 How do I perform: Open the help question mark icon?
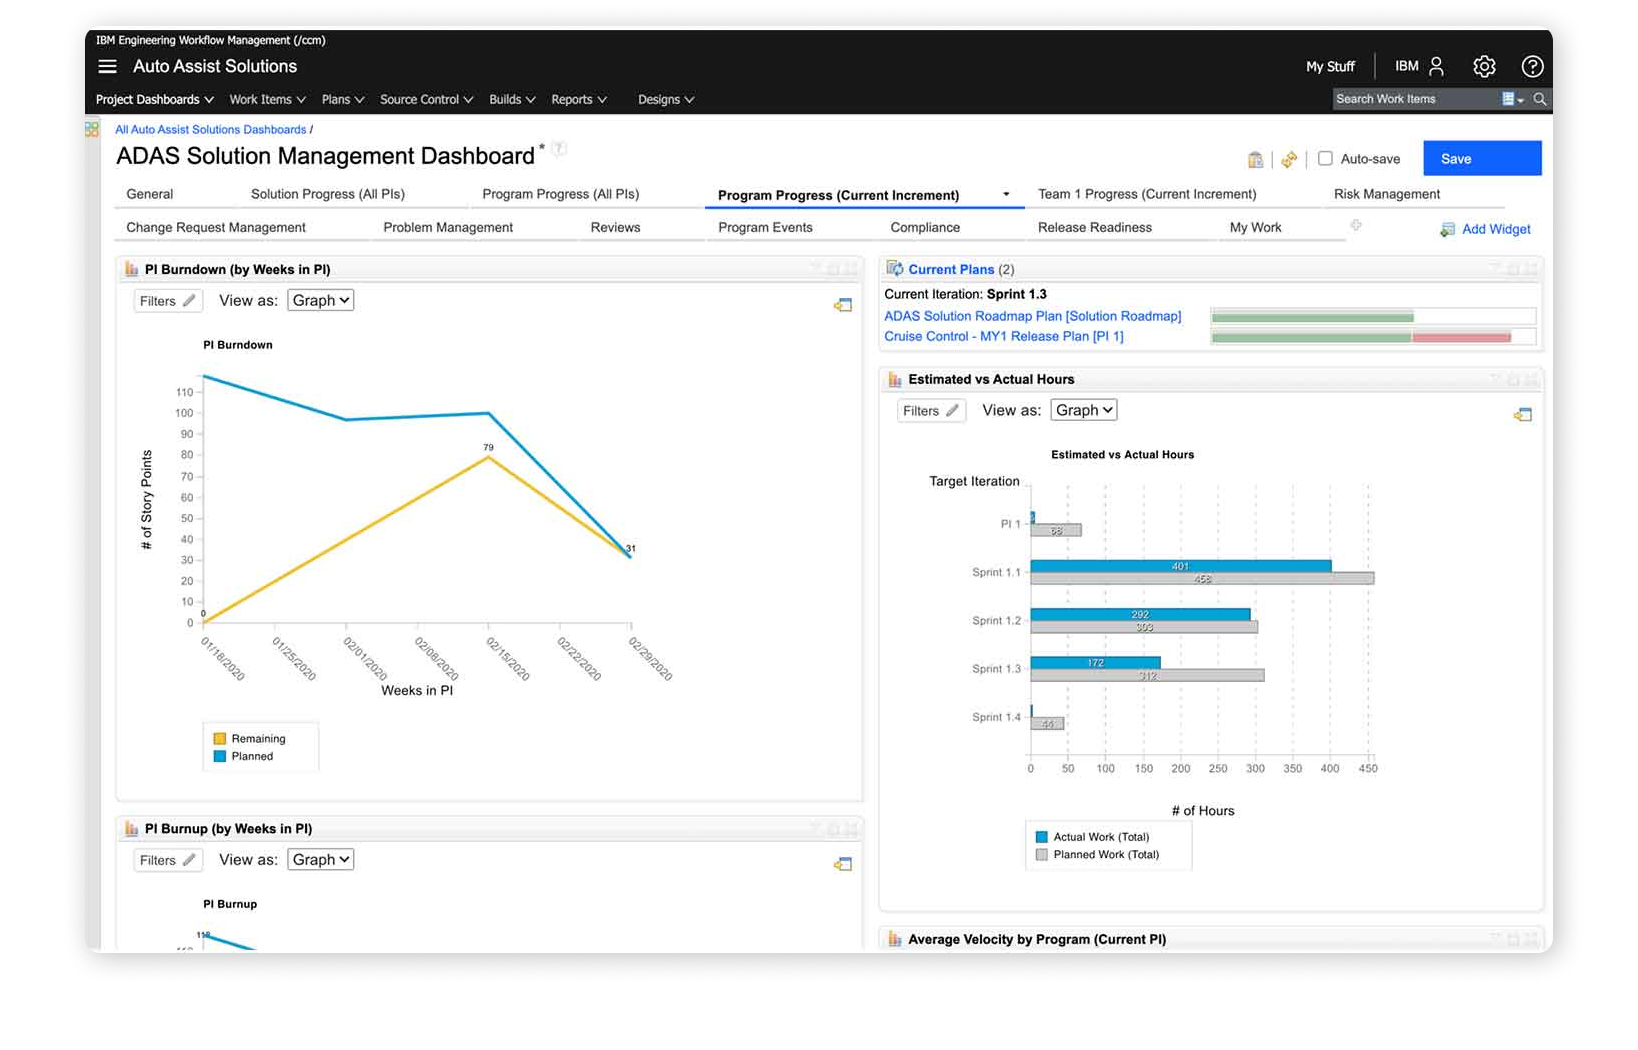[x=1532, y=66]
